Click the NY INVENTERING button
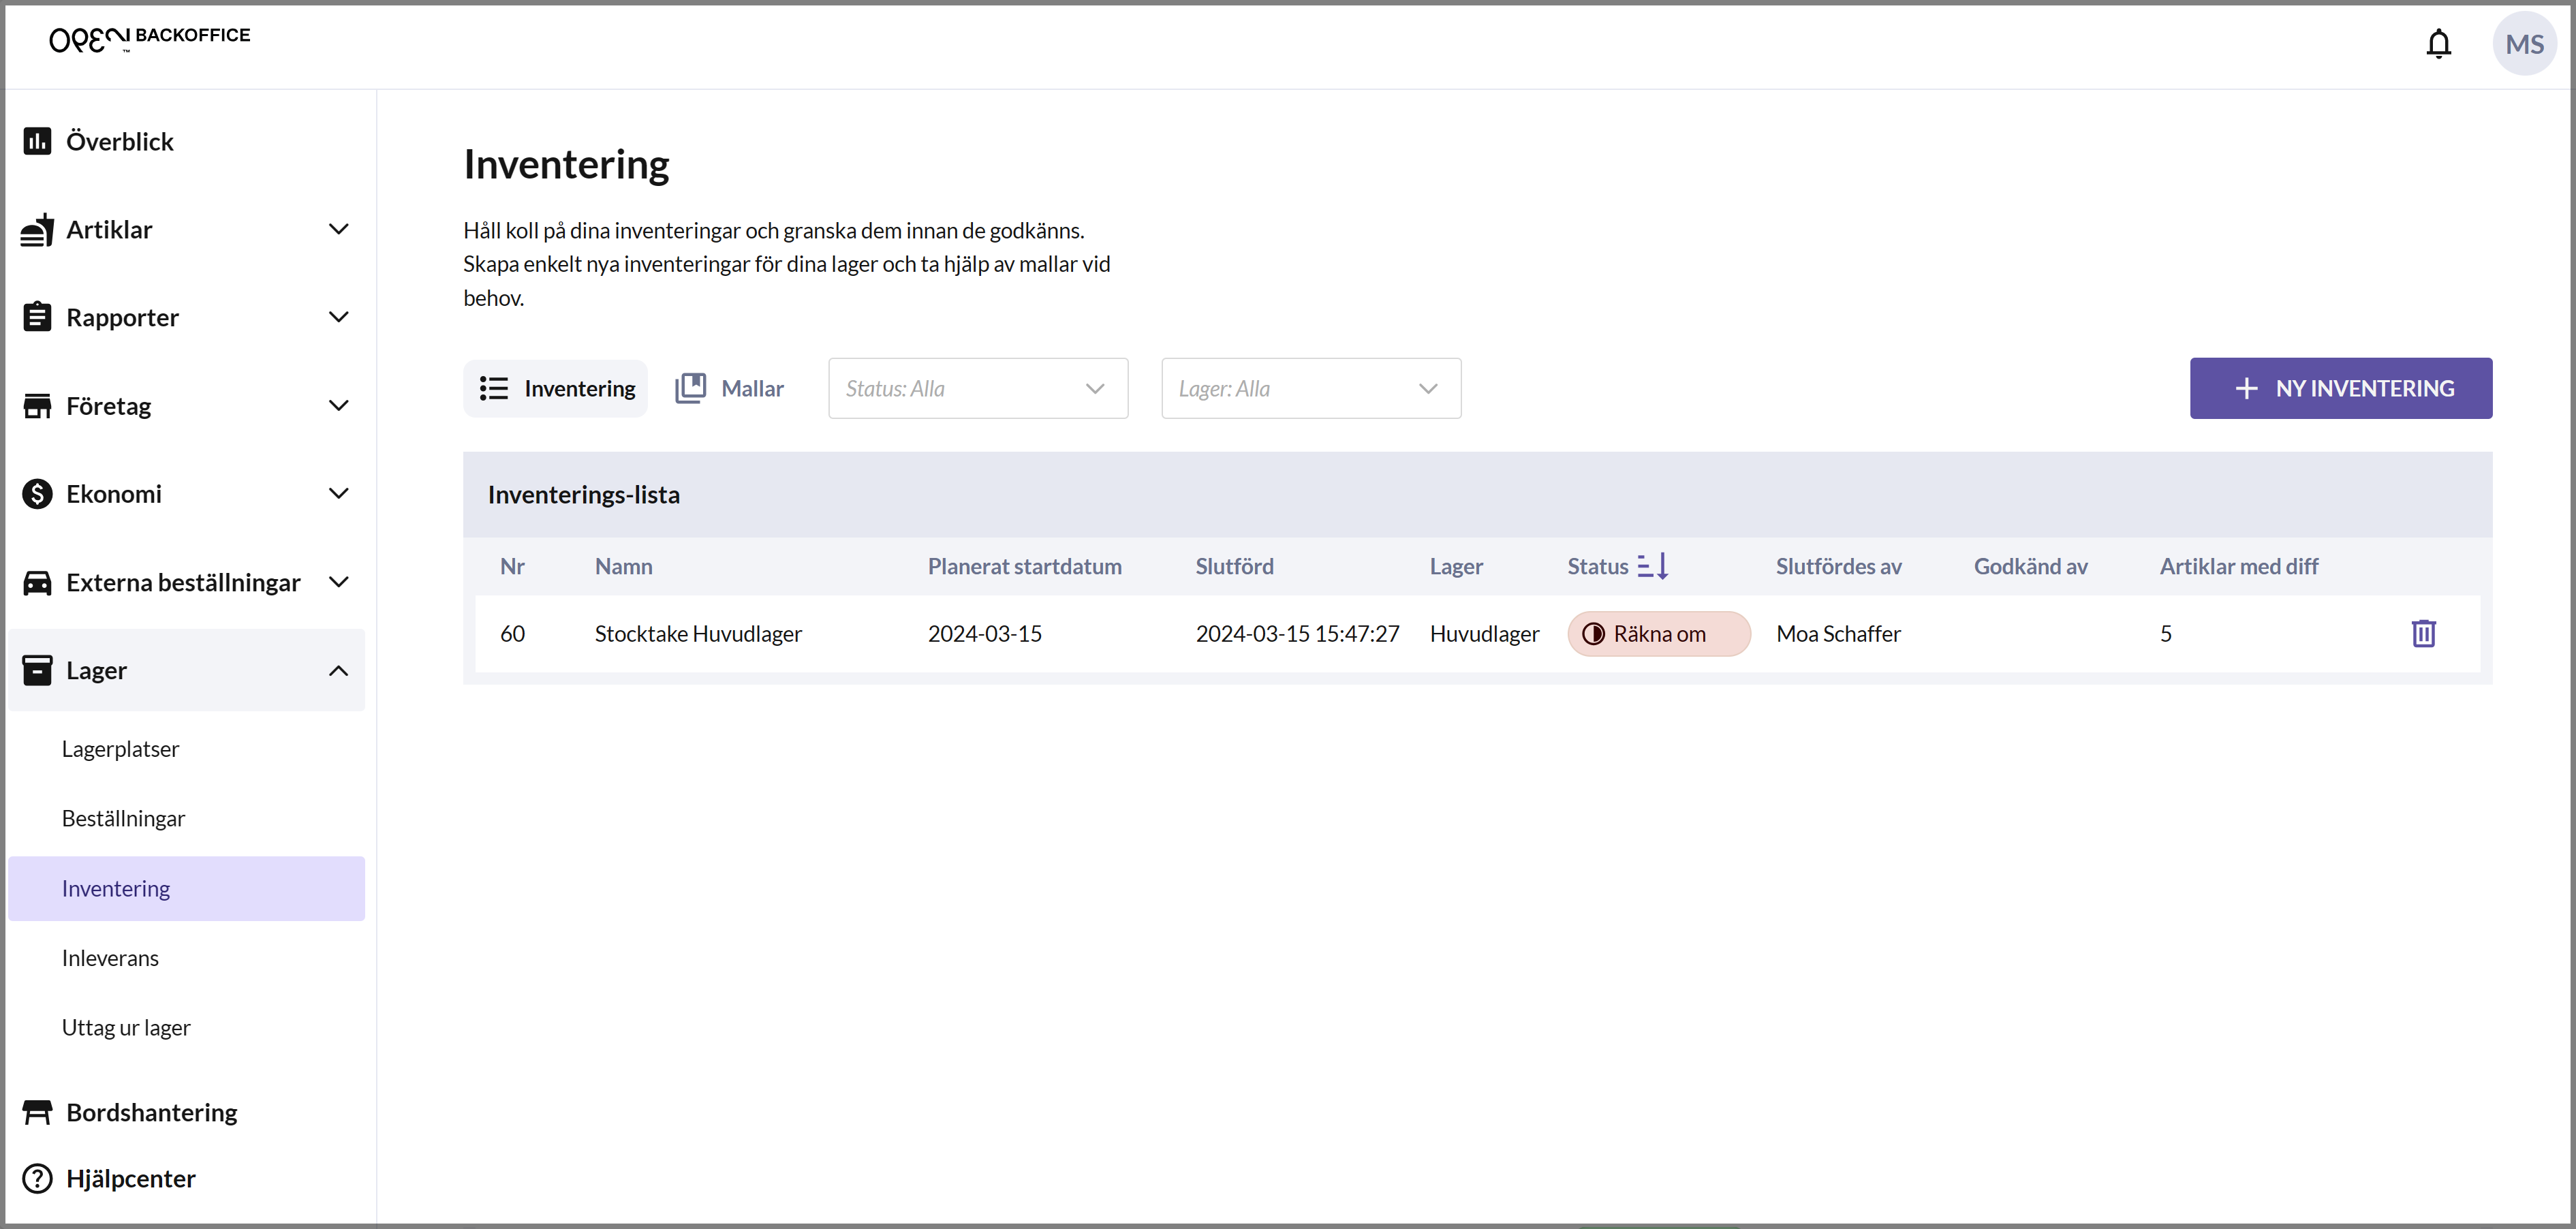 pos(2340,388)
